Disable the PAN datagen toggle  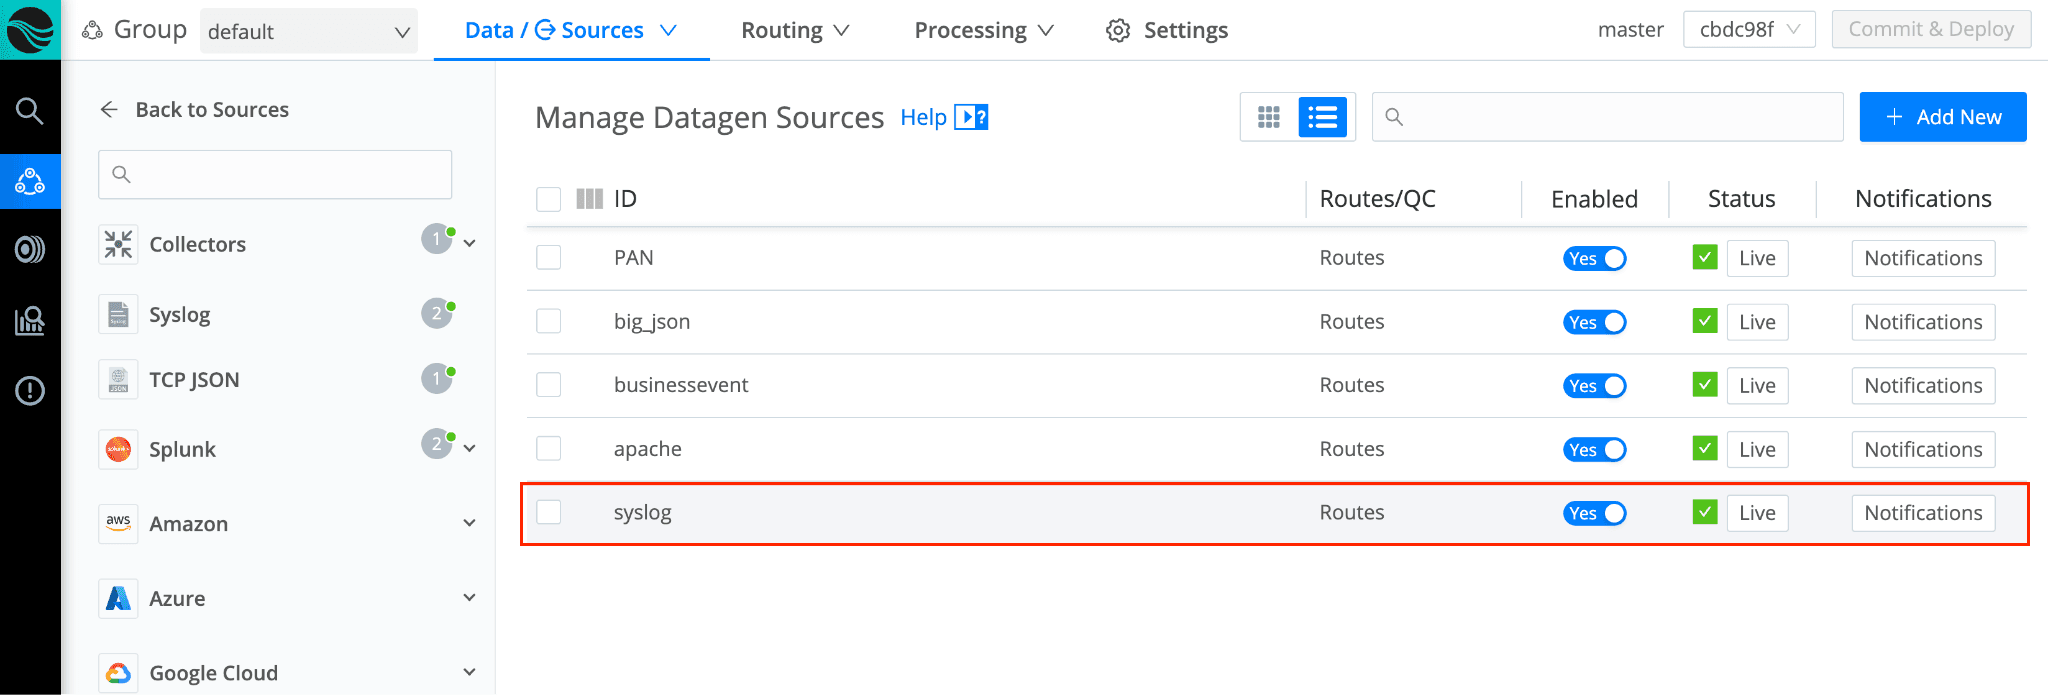[1595, 258]
